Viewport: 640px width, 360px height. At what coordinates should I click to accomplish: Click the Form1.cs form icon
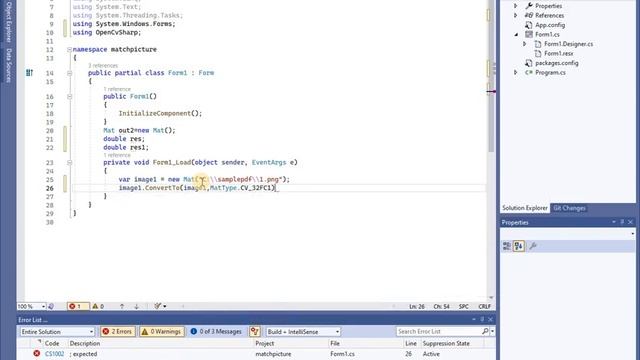pos(529,34)
